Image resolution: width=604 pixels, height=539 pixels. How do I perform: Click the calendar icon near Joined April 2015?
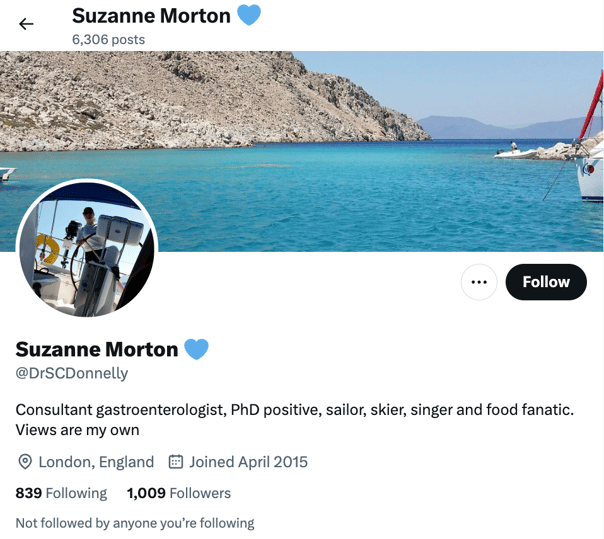coord(176,462)
